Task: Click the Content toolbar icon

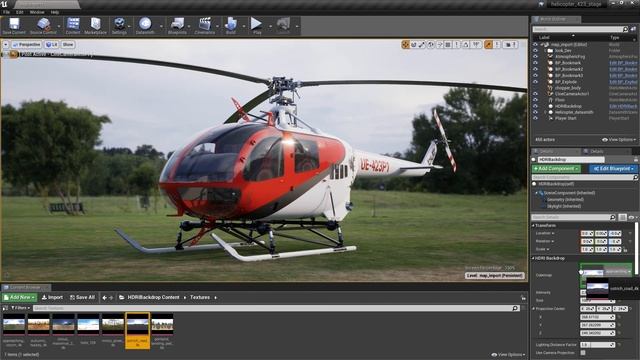Action: pos(73,25)
